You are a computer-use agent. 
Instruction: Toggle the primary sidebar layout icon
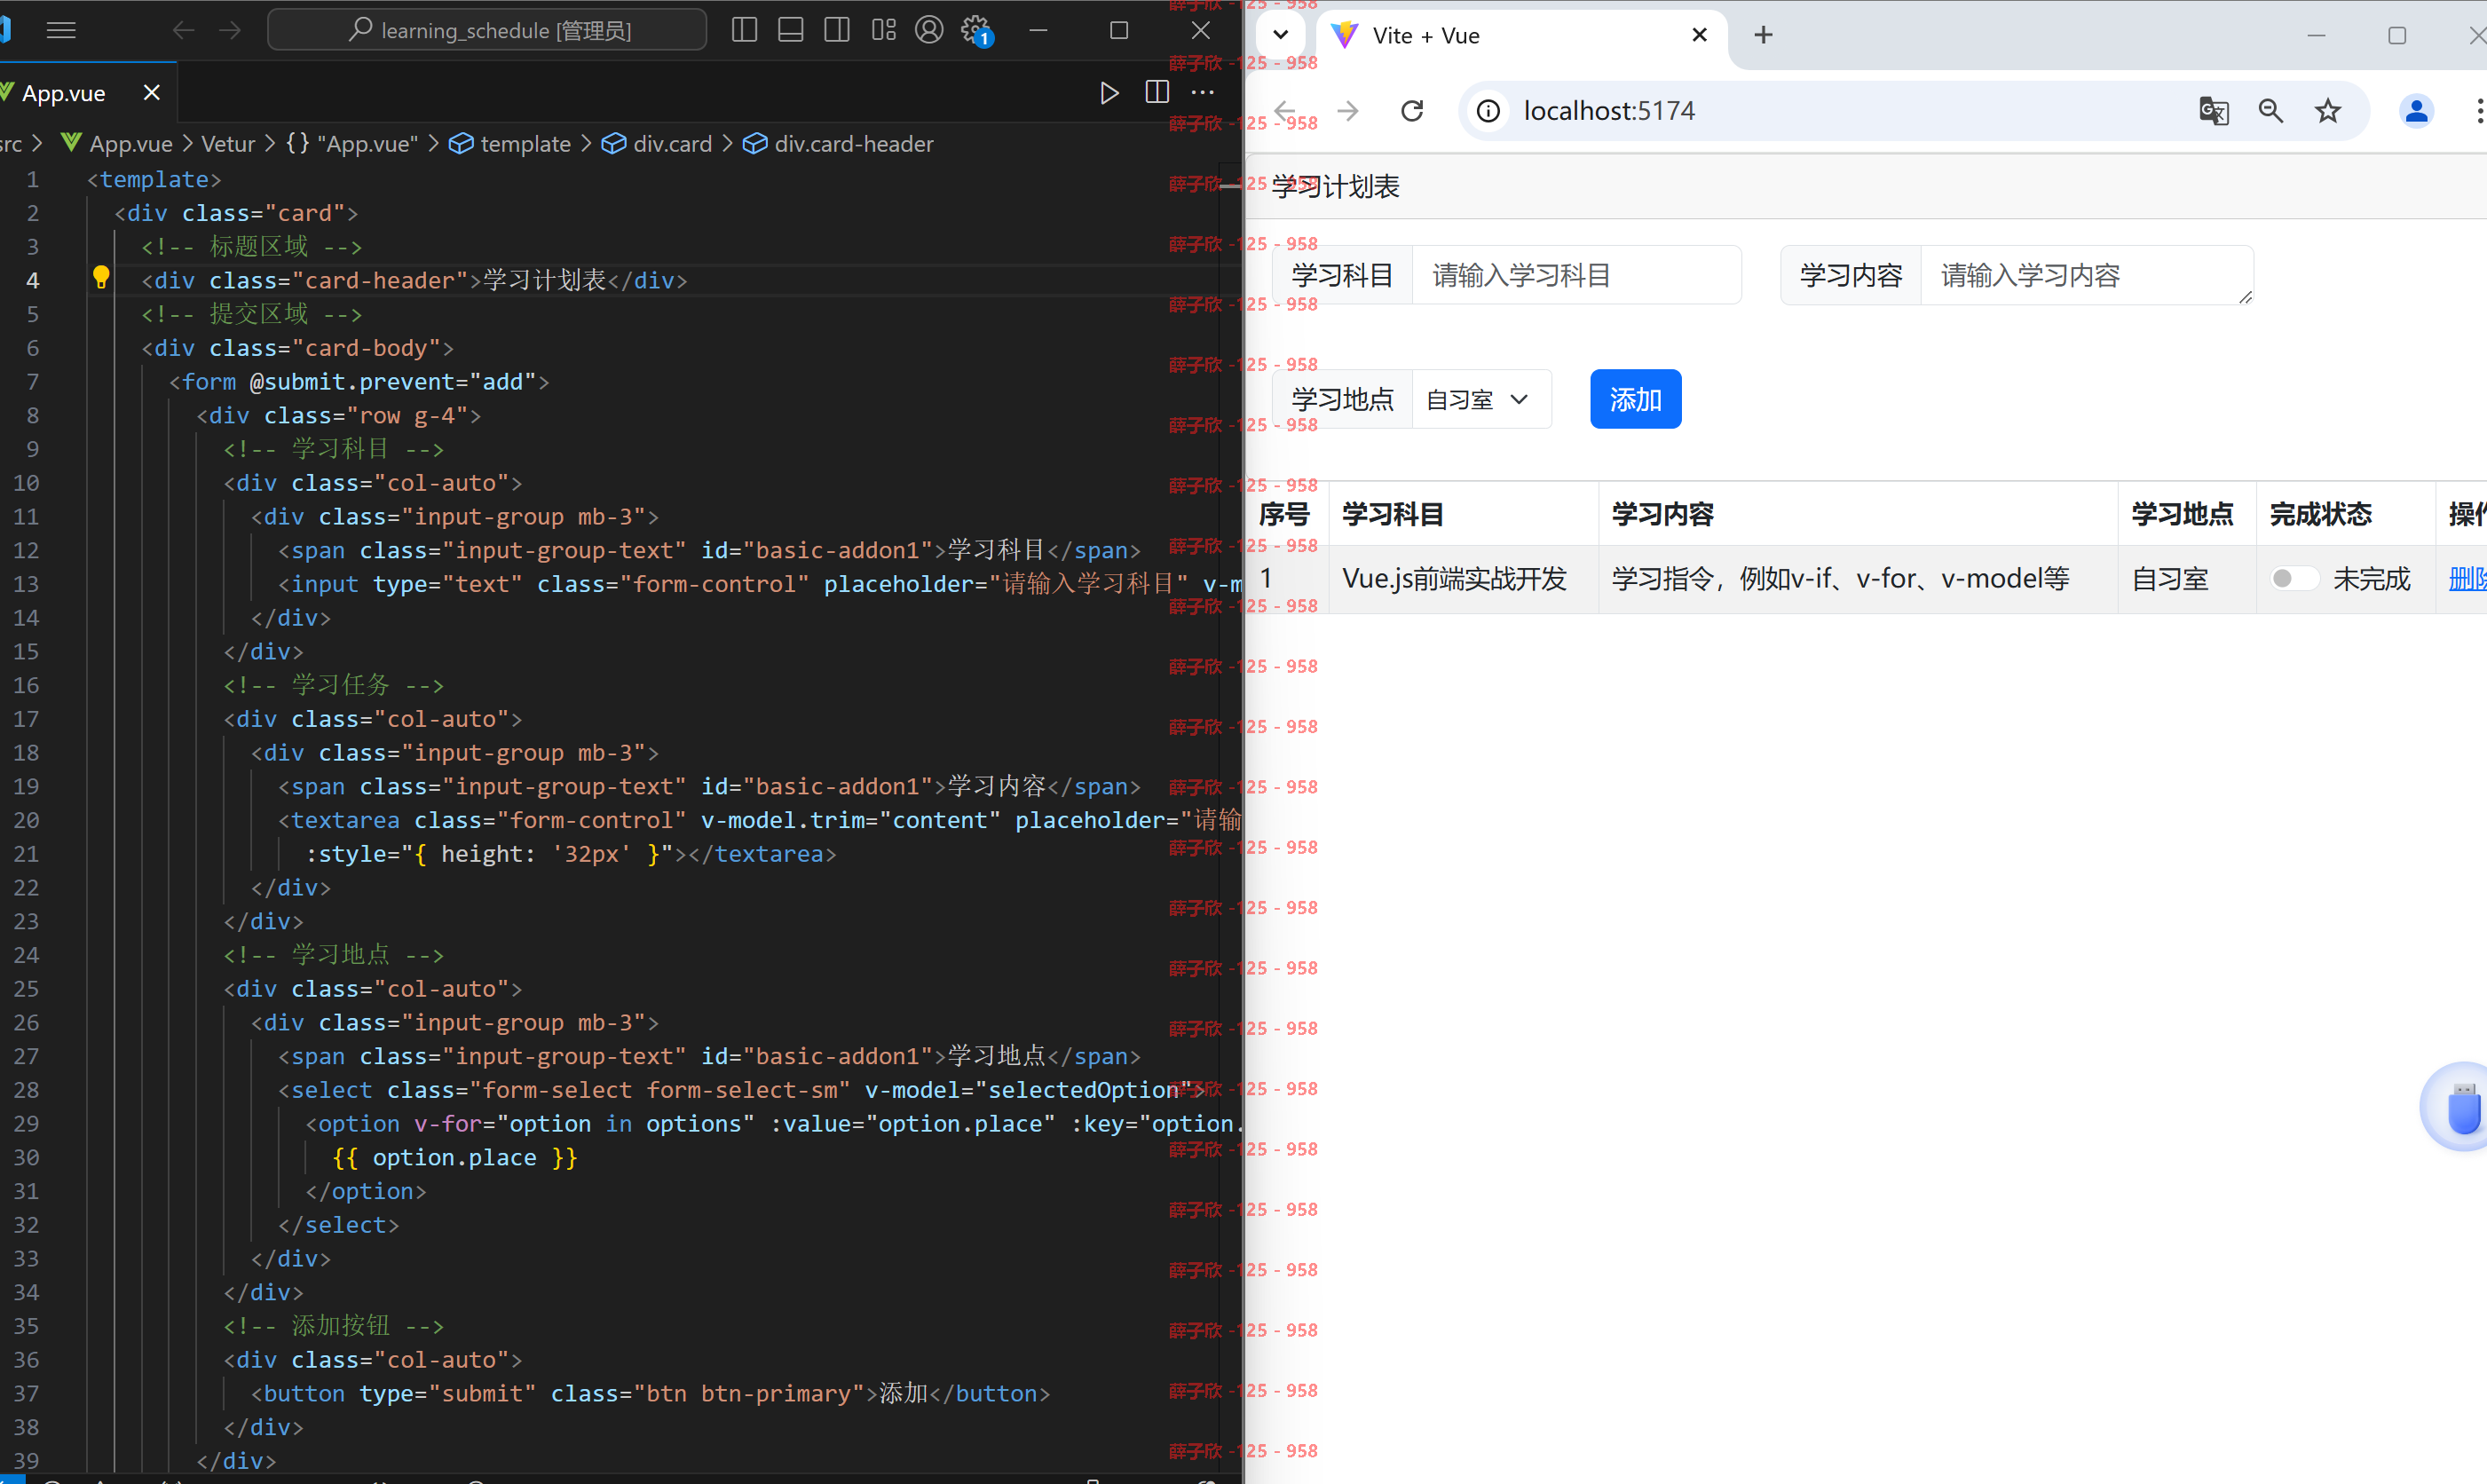click(x=744, y=30)
